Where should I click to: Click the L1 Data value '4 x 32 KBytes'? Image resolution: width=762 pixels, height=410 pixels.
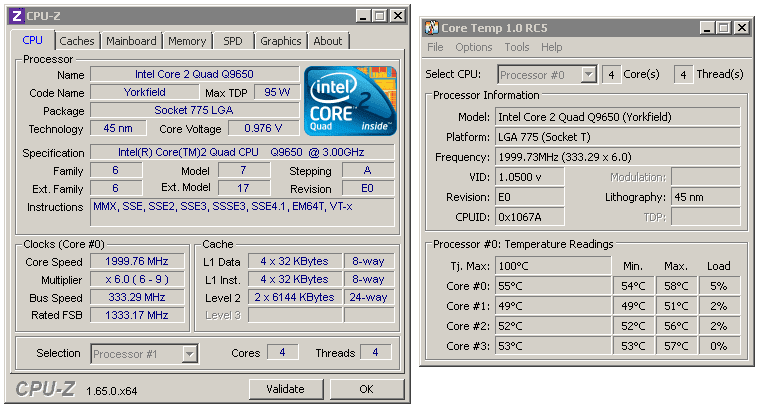point(294,261)
